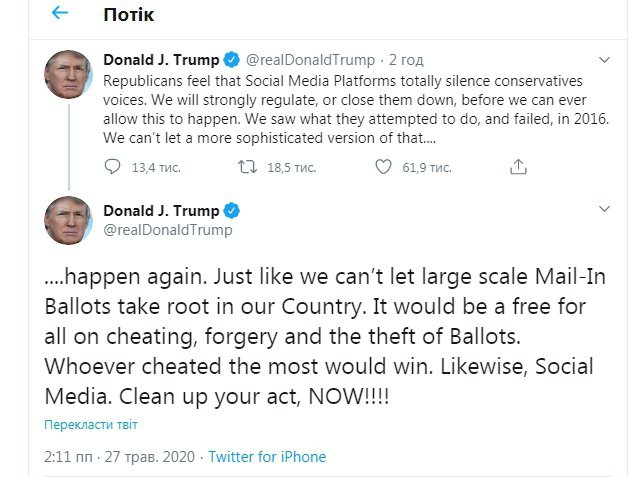629x477 pixels.
Task: Reply to the first tweet
Action: pos(113,166)
